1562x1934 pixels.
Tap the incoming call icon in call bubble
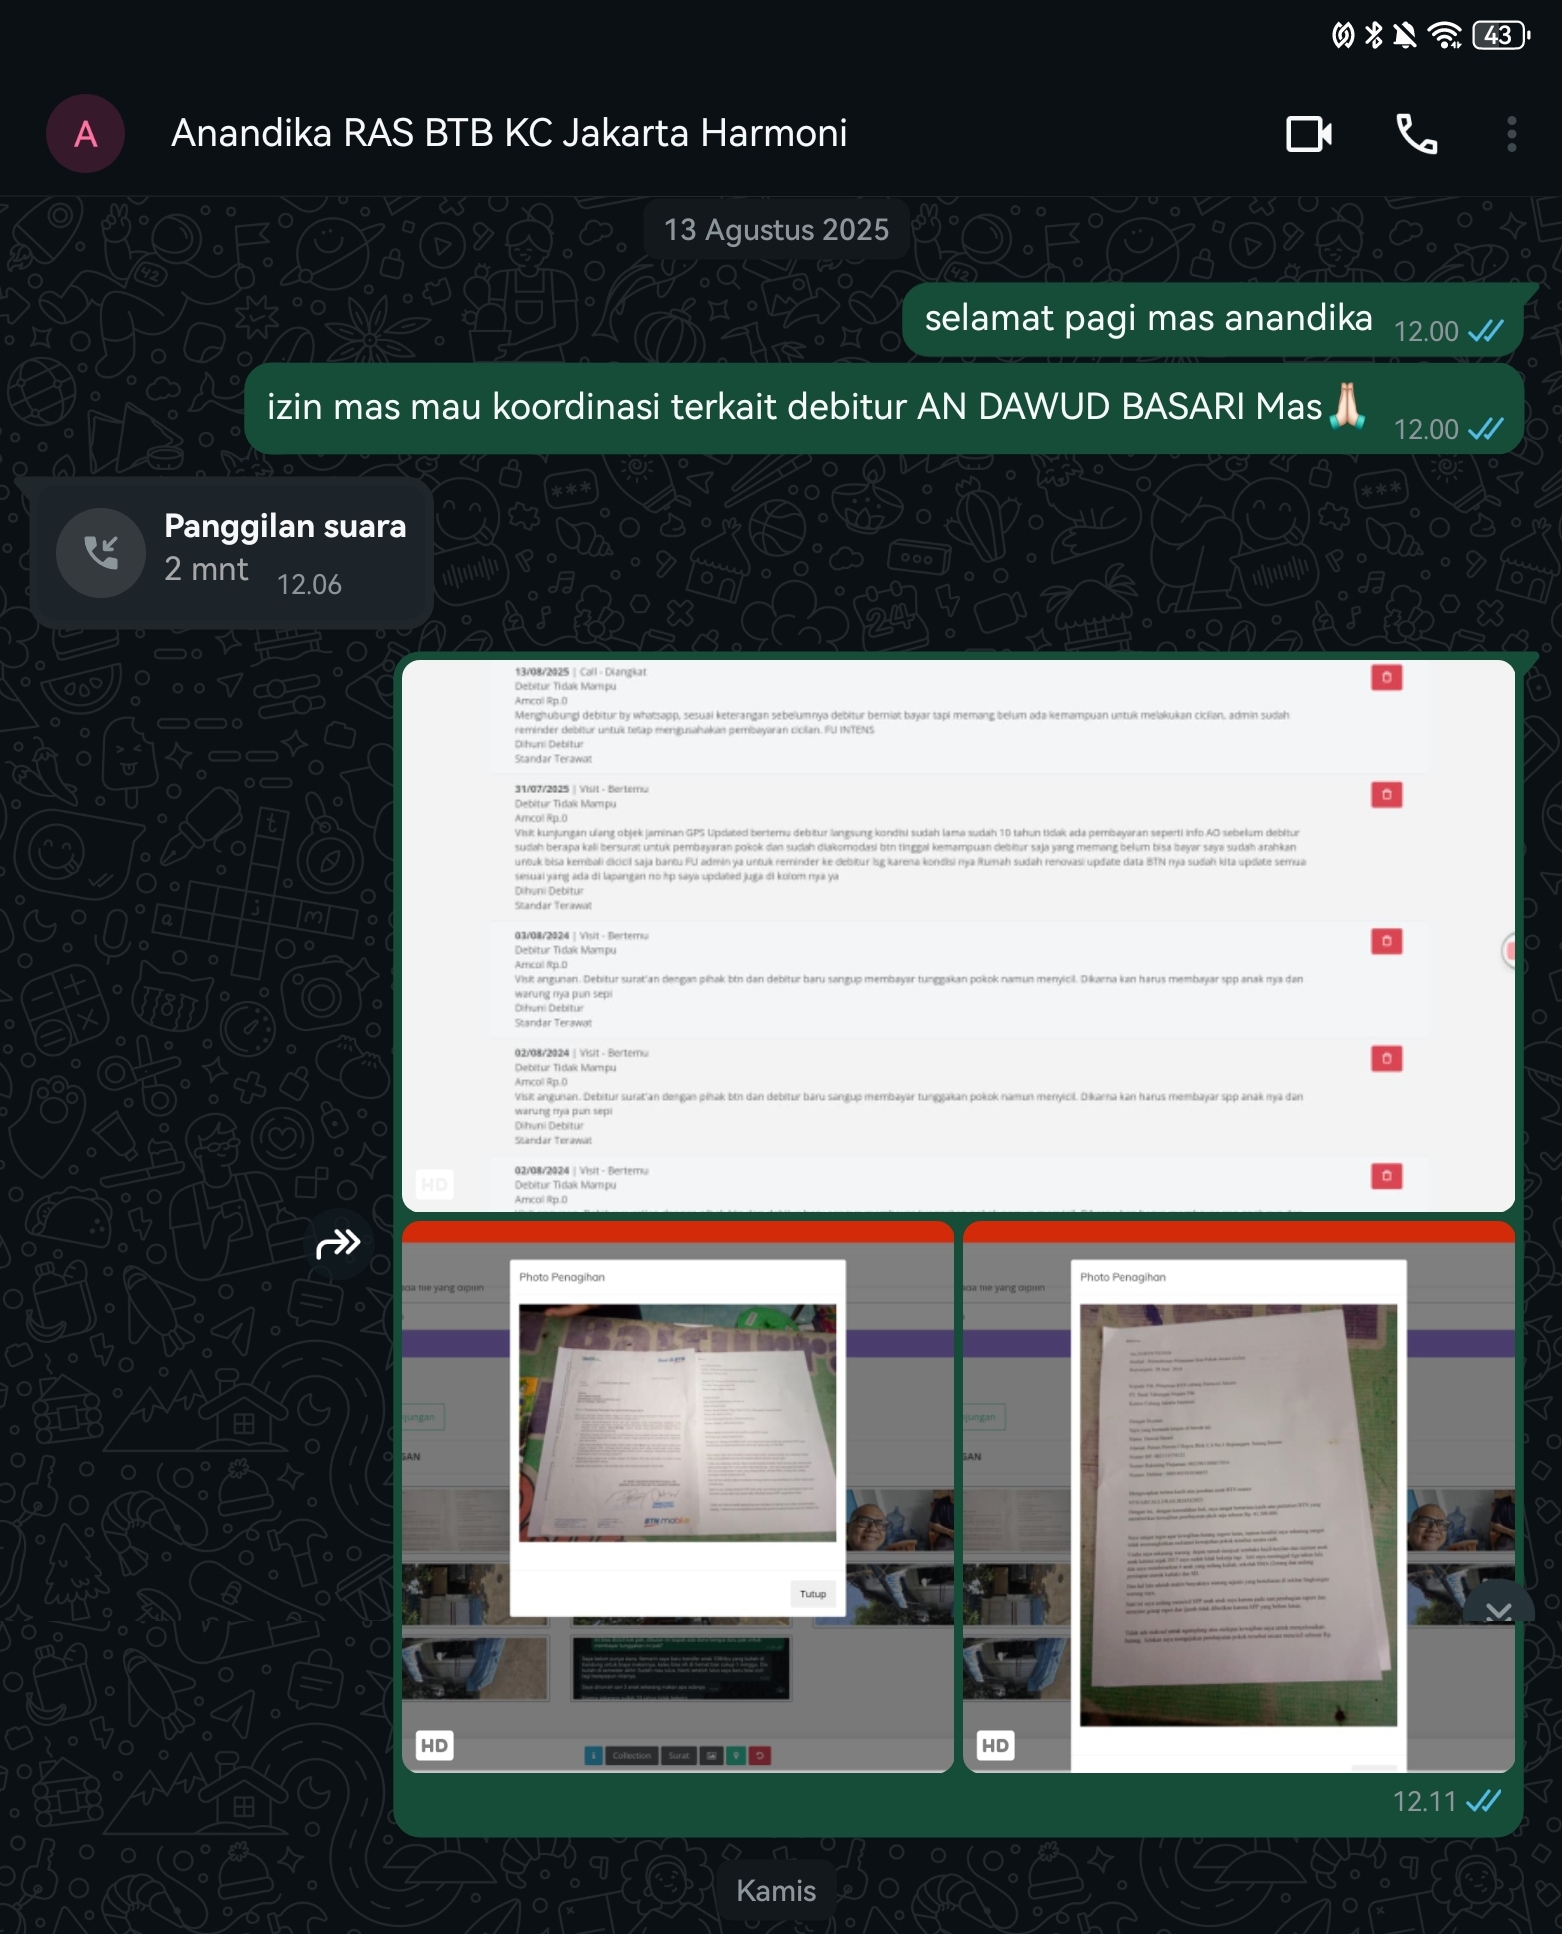point(101,553)
